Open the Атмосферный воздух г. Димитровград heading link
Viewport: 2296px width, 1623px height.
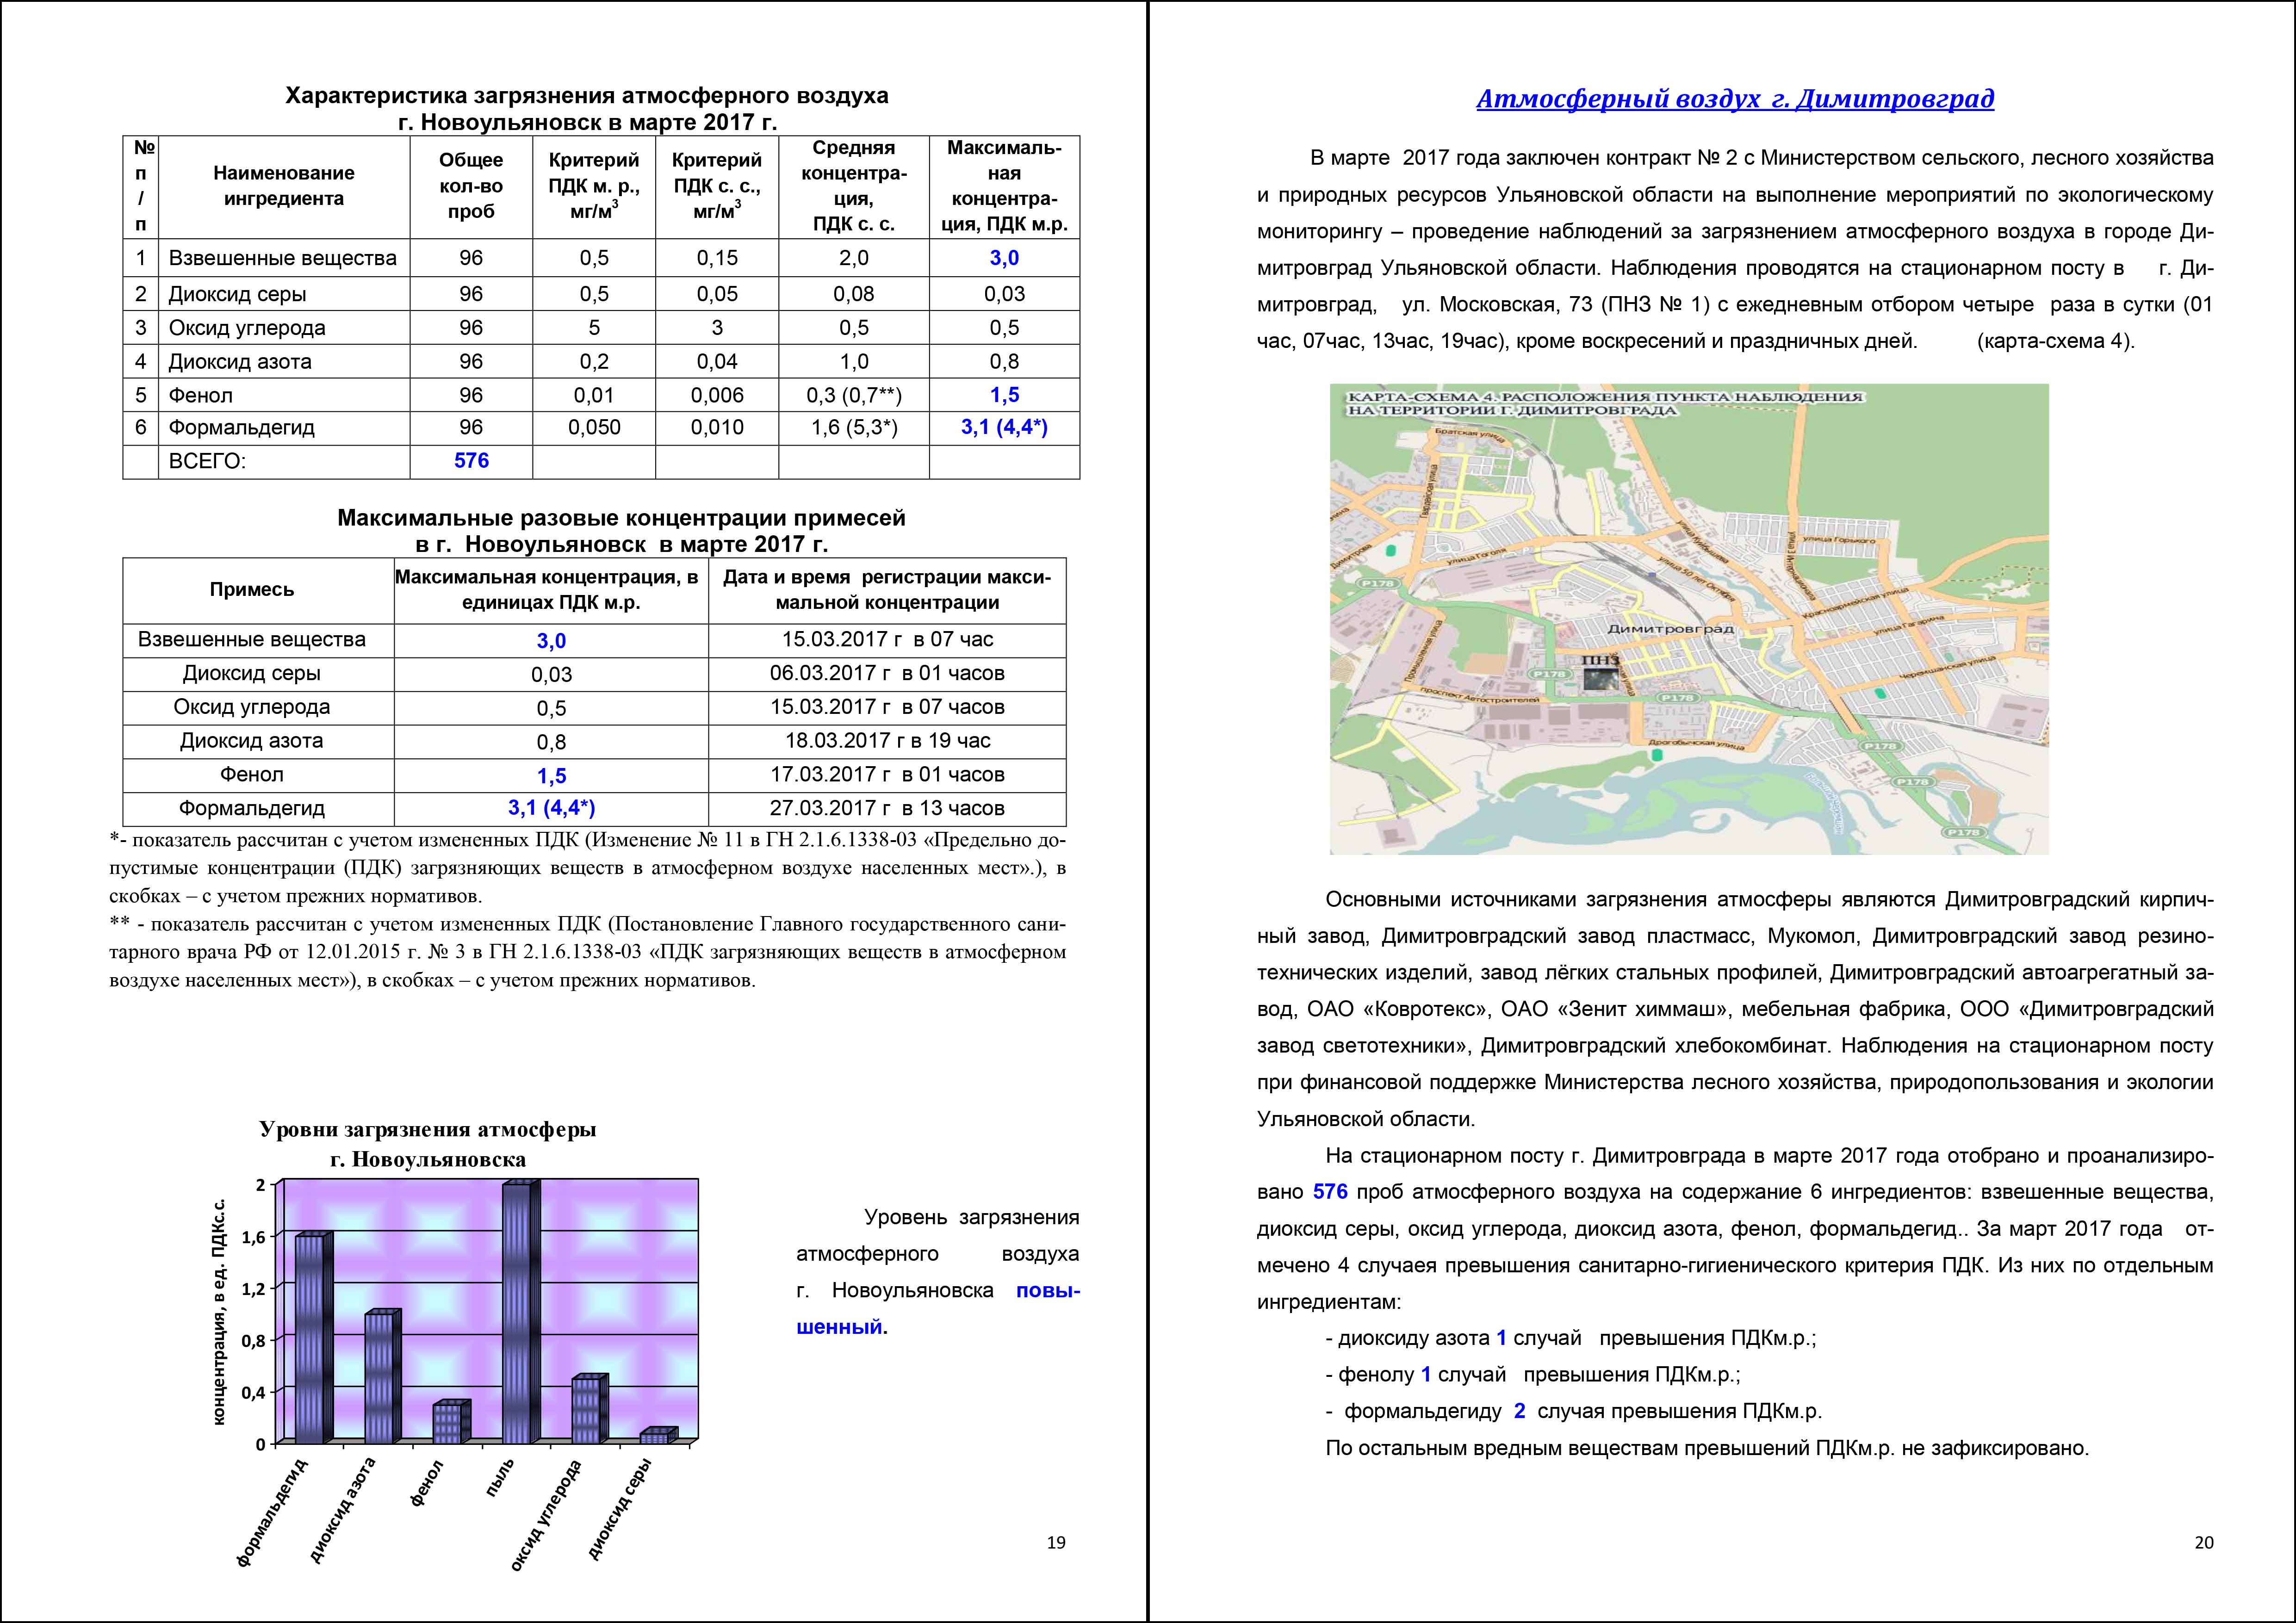click(x=1735, y=99)
